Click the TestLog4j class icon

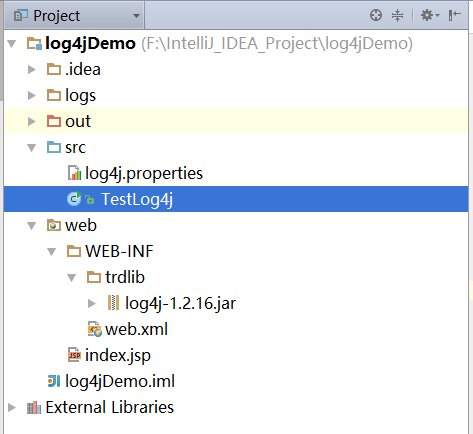[74, 199]
